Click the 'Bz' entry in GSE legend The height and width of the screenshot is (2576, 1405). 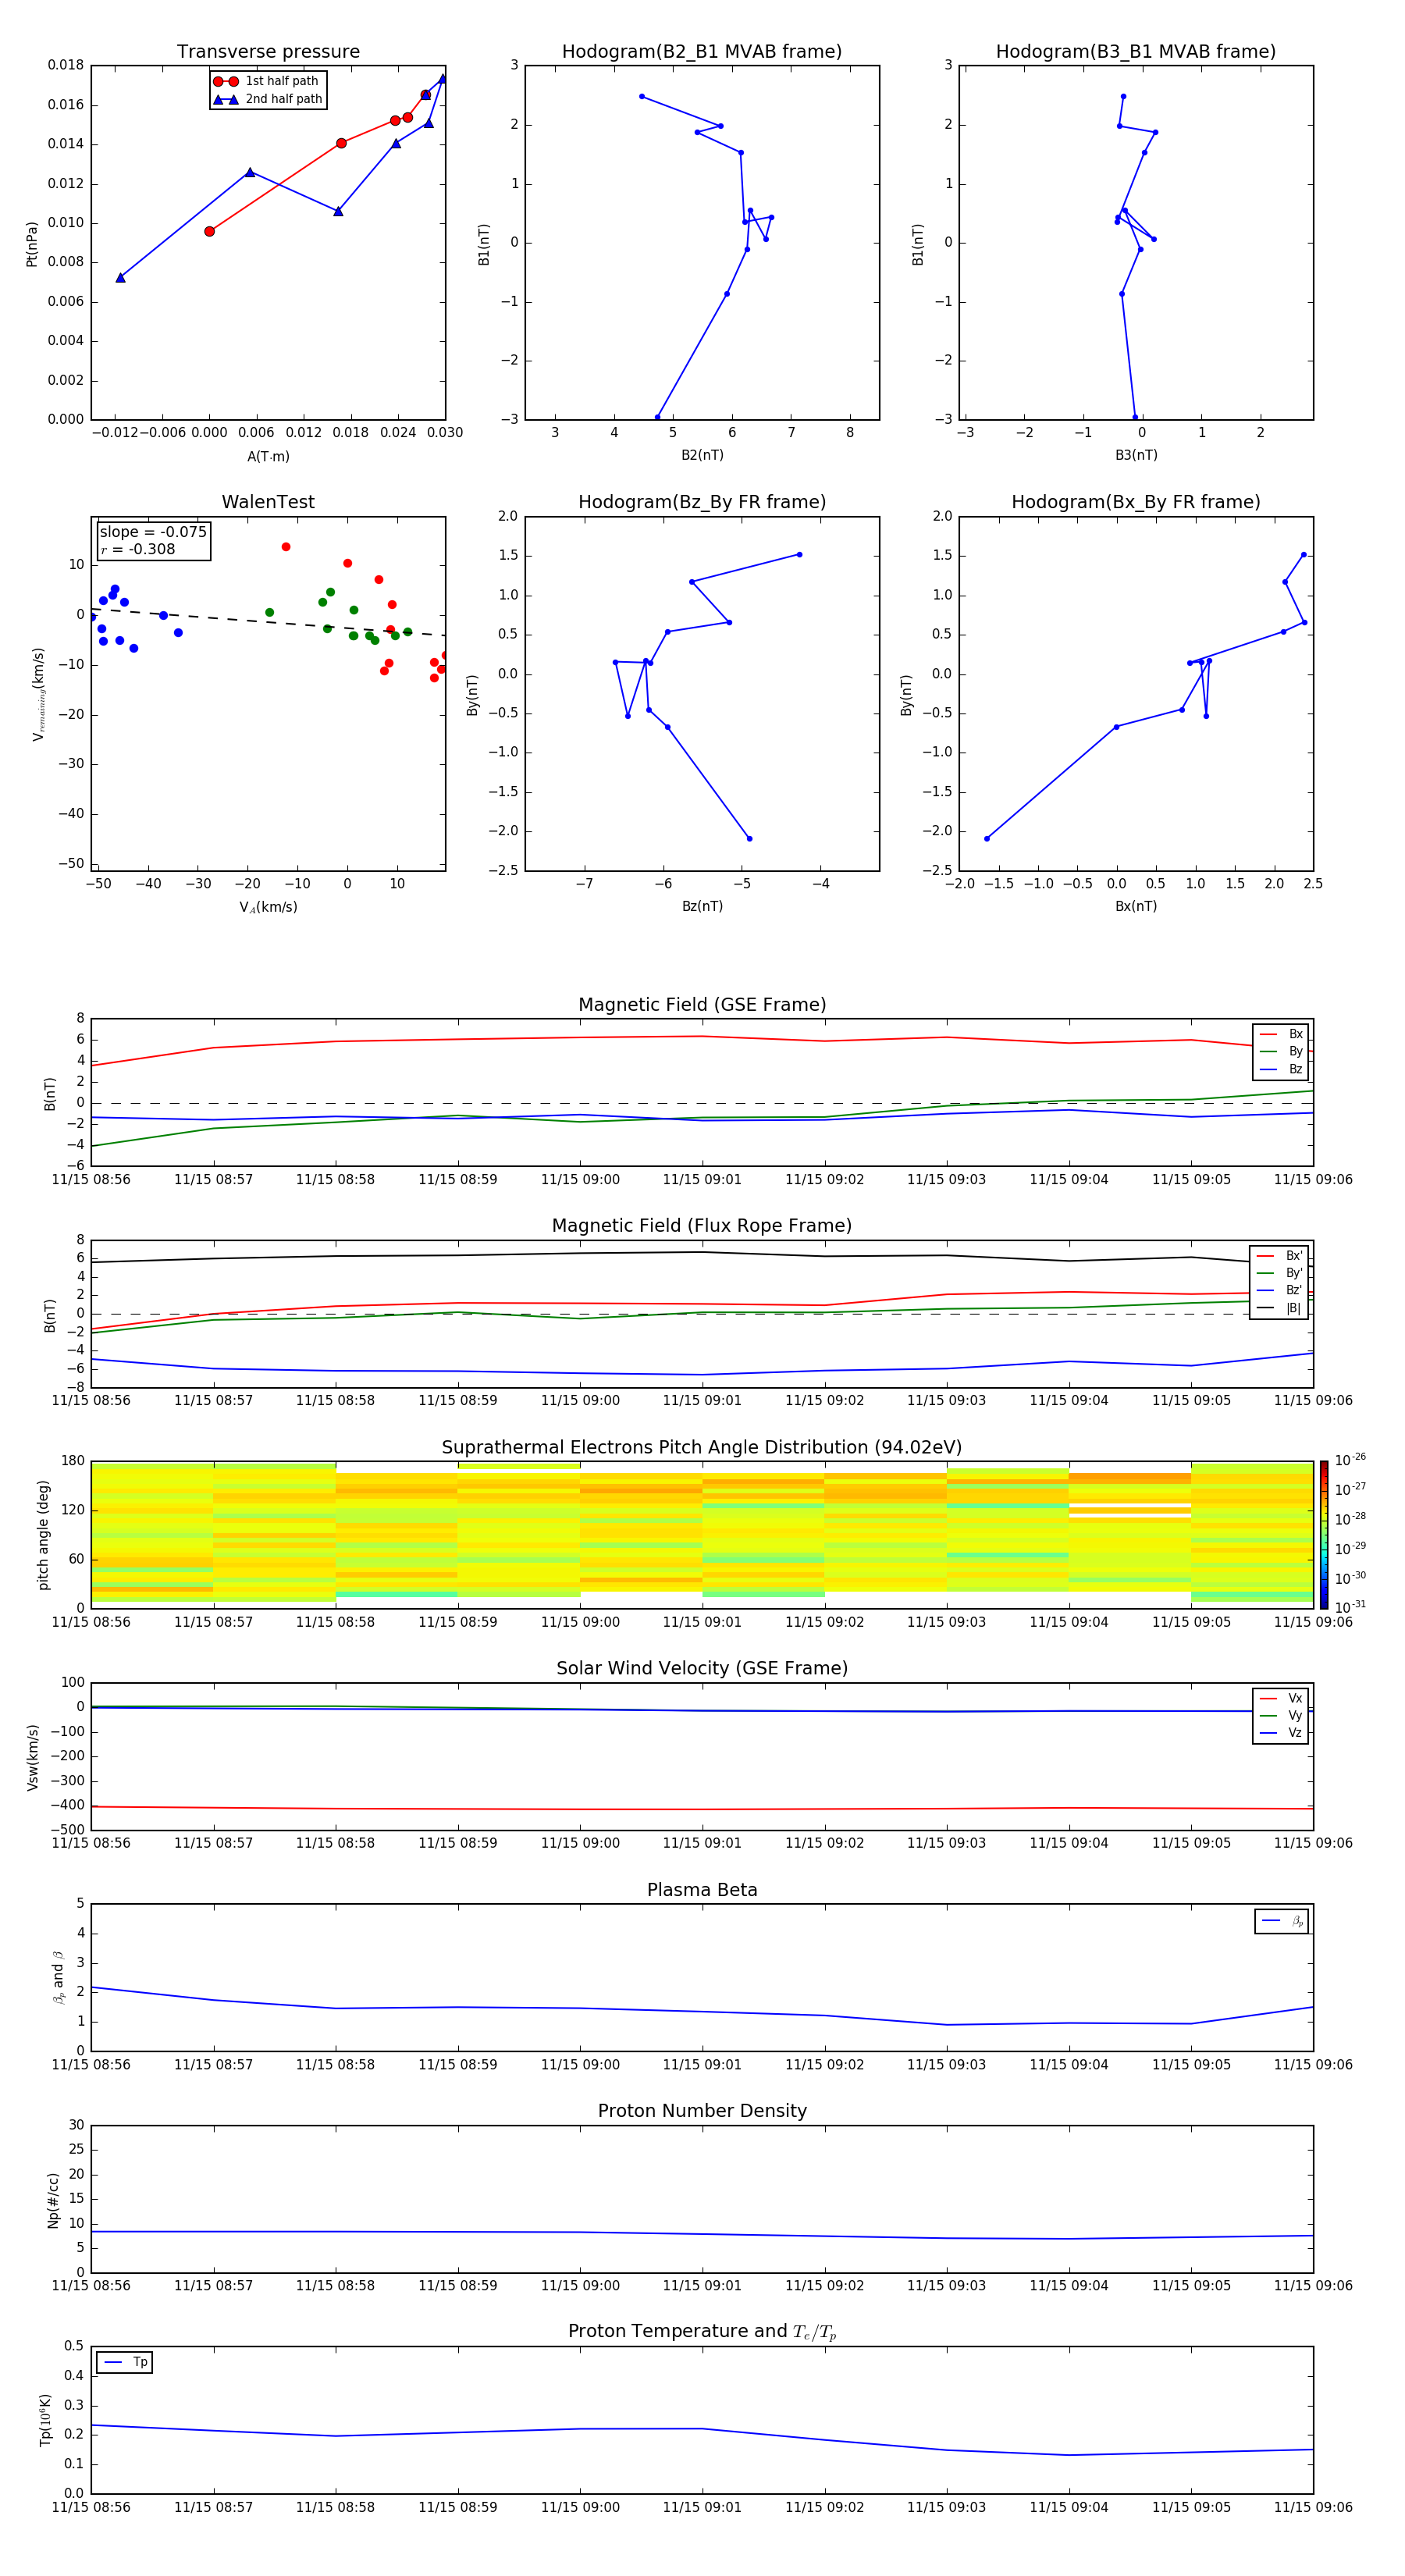(1281, 1069)
